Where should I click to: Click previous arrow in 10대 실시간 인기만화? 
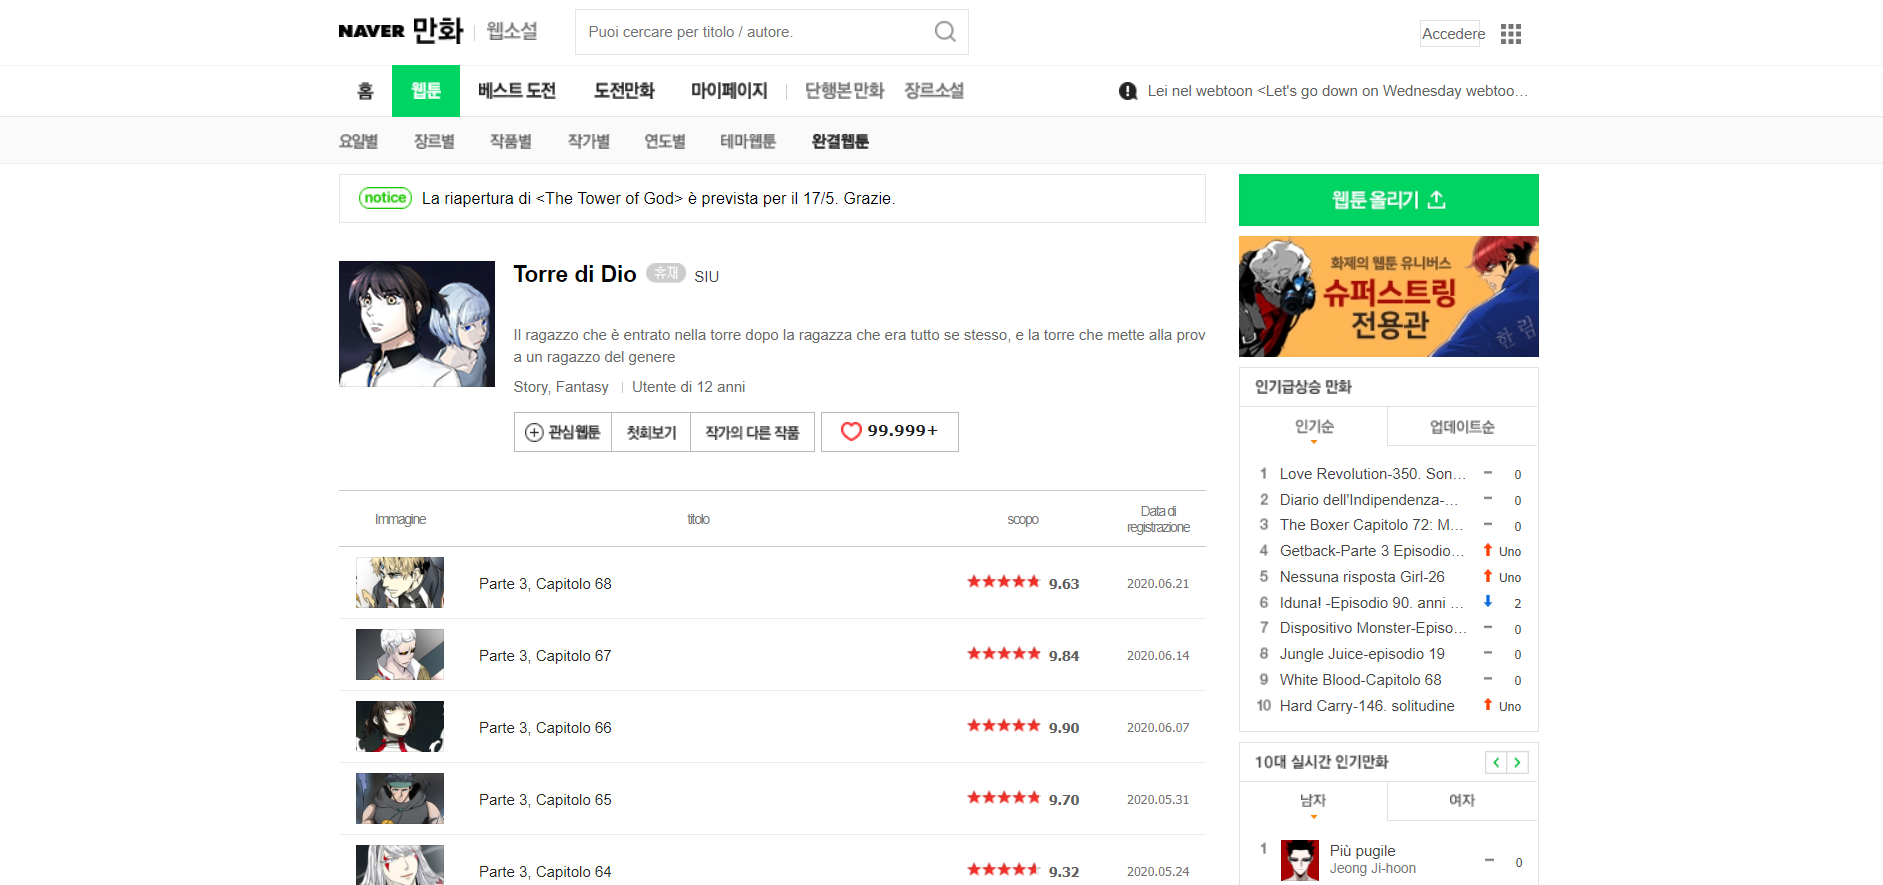tap(1496, 762)
